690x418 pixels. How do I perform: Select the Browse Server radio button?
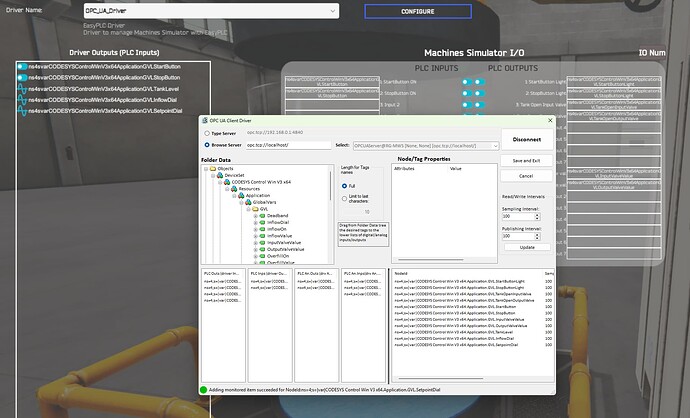pos(207,145)
